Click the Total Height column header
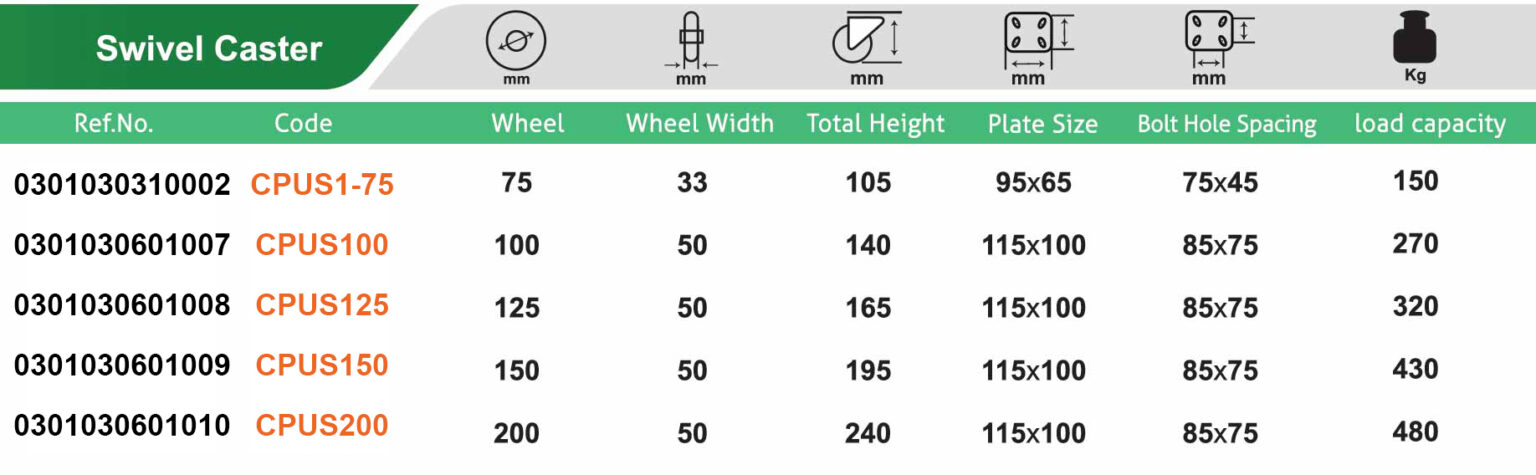This screenshot has height=475, width=1536. click(876, 123)
